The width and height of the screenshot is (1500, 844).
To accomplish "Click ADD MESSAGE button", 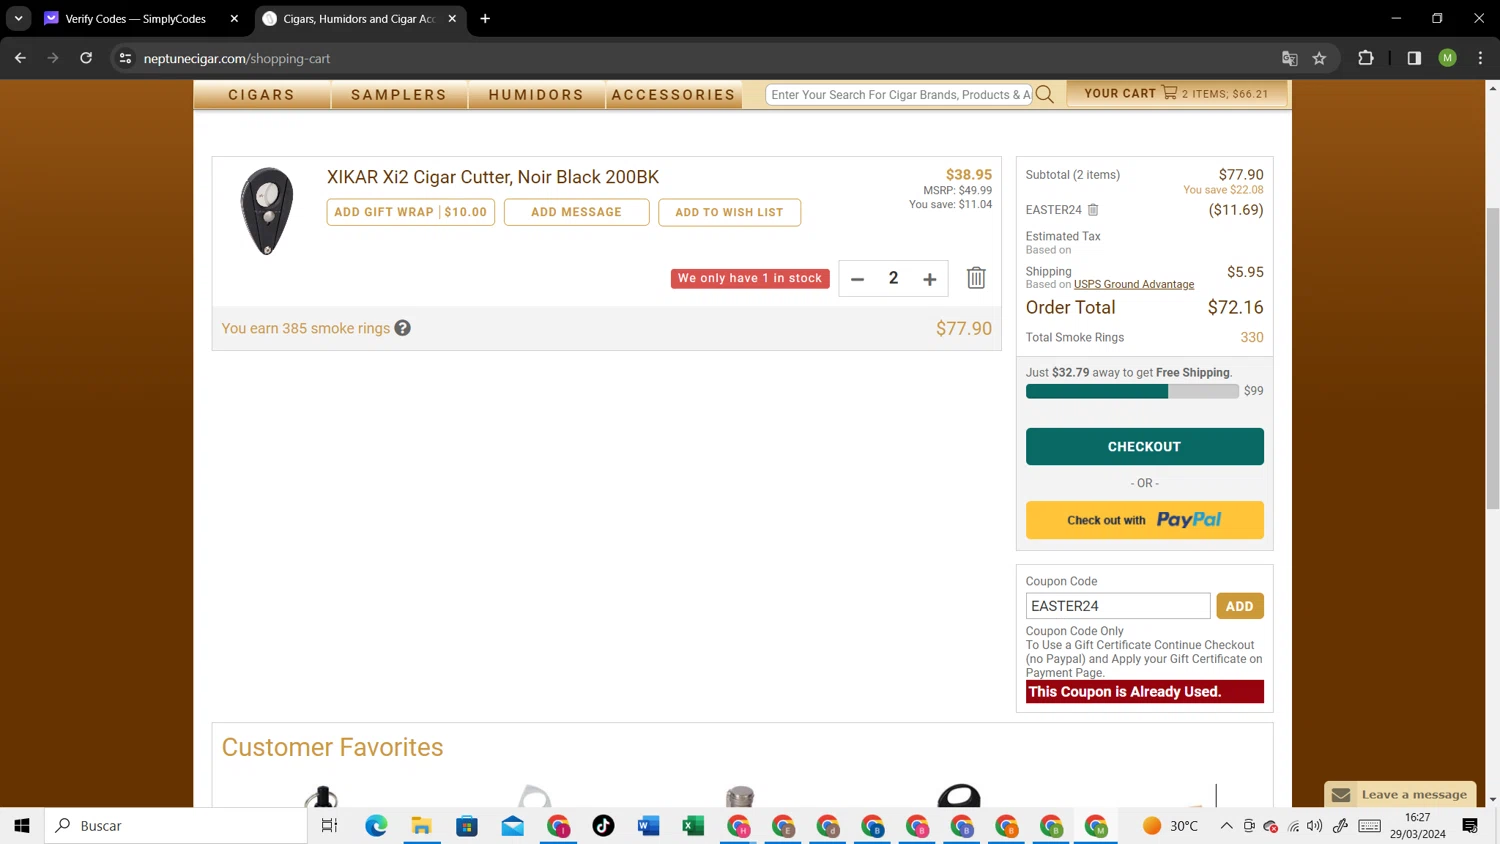I will coord(576,212).
